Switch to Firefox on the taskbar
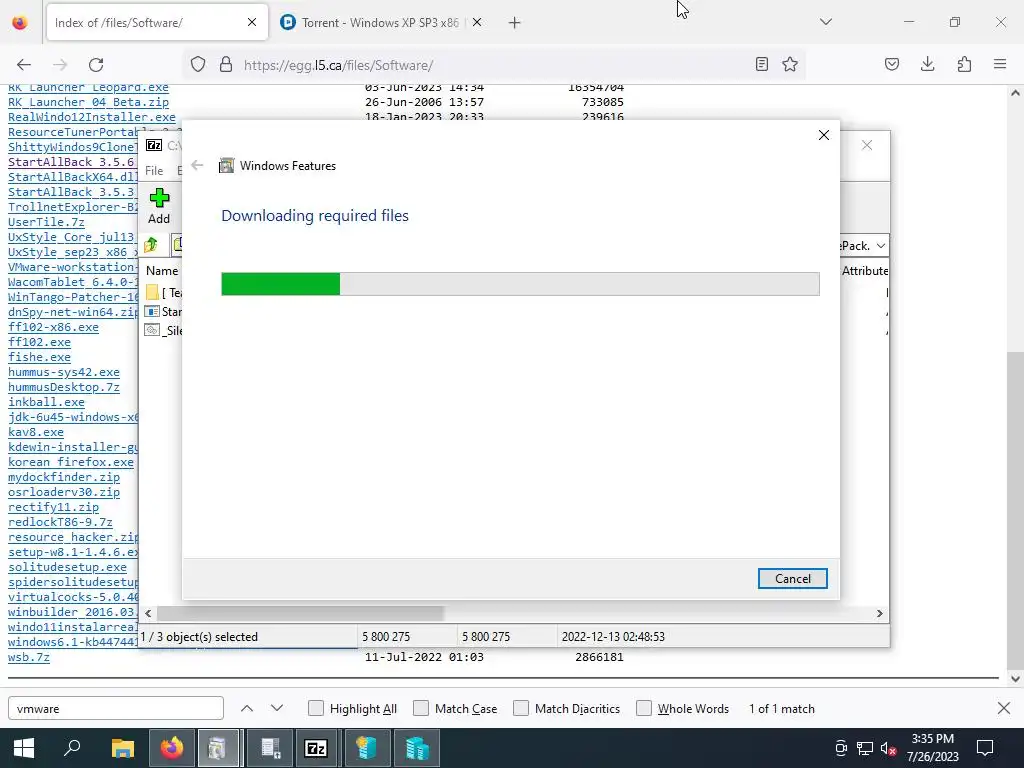Image resolution: width=1024 pixels, height=768 pixels. pos(172,748)
